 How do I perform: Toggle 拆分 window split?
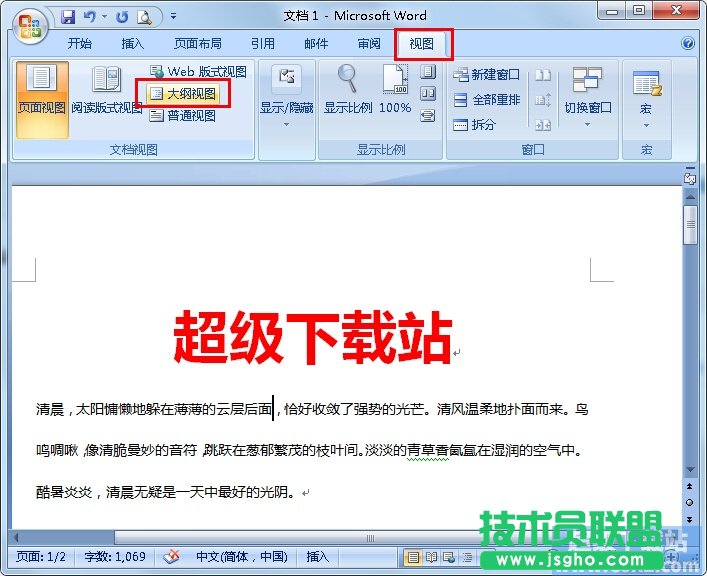click(475, 125)
